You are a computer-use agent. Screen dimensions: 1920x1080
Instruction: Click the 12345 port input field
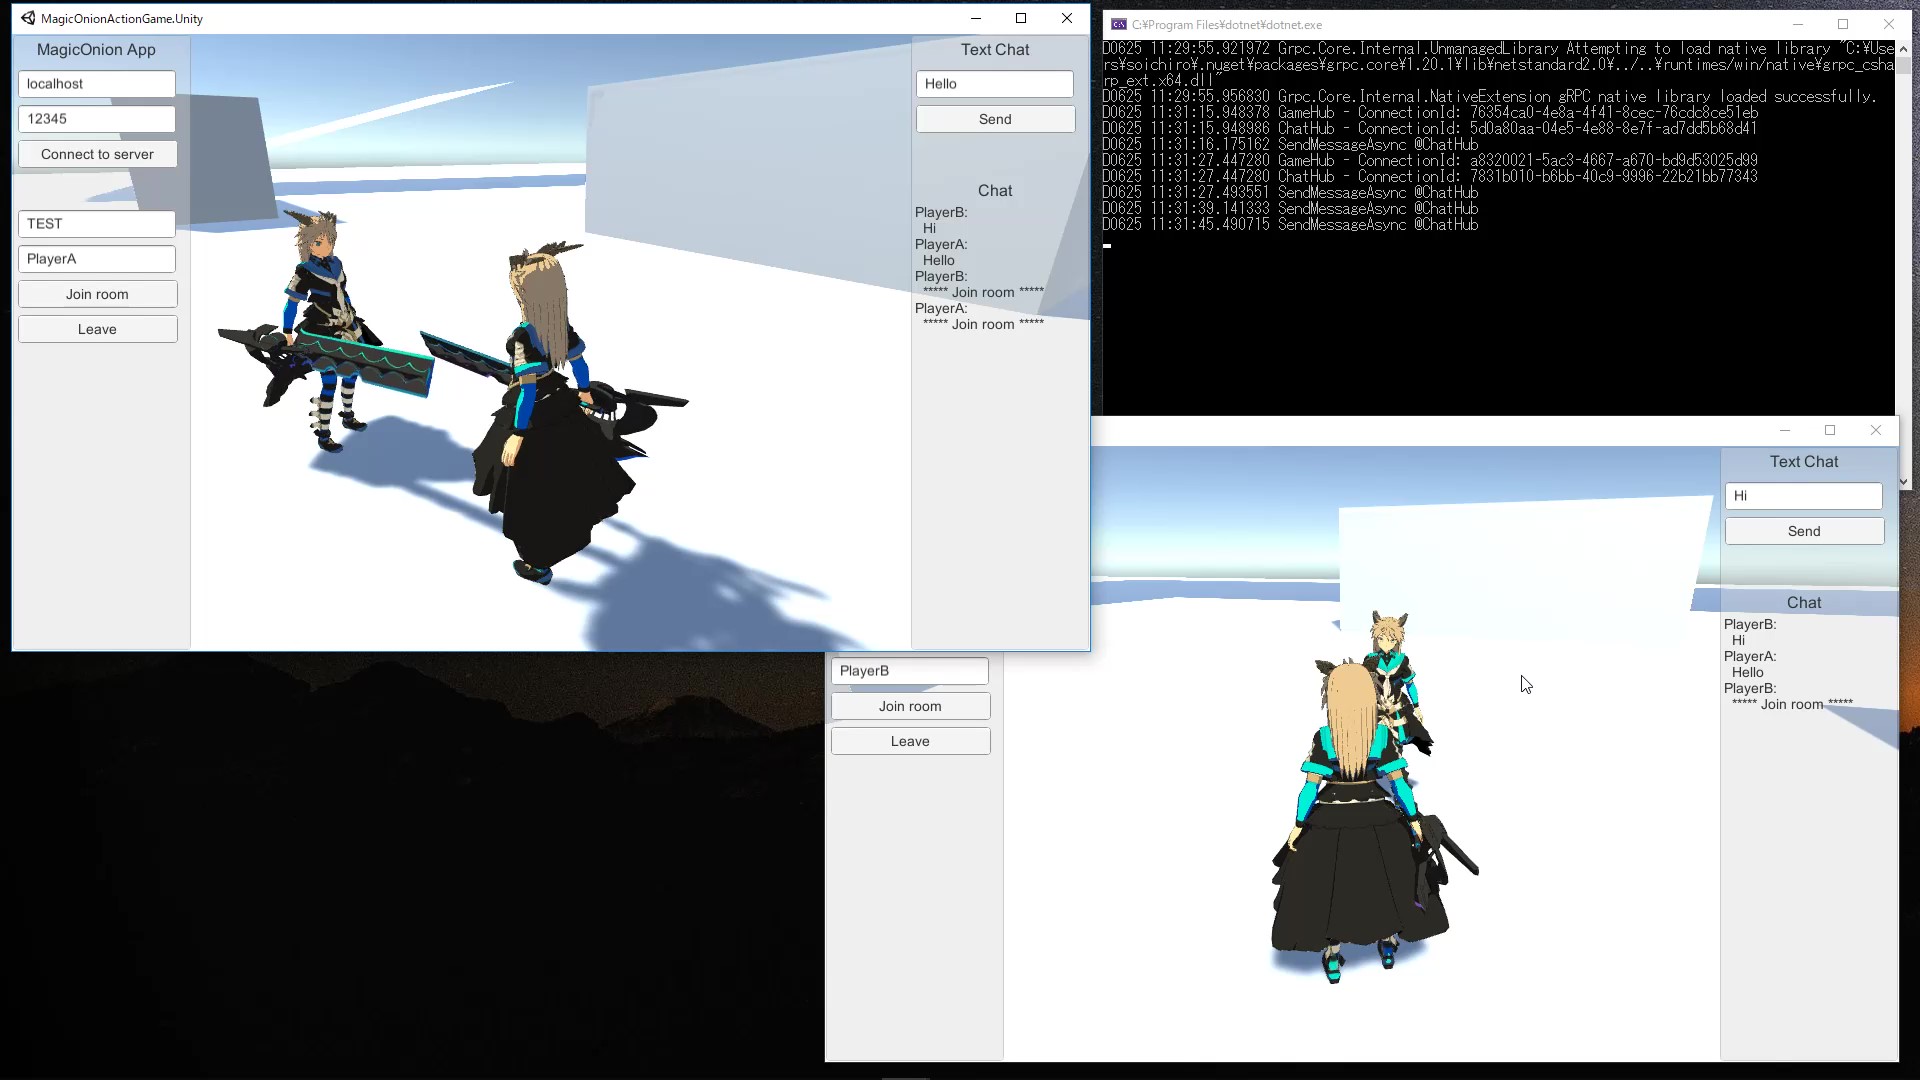point(97,119)
